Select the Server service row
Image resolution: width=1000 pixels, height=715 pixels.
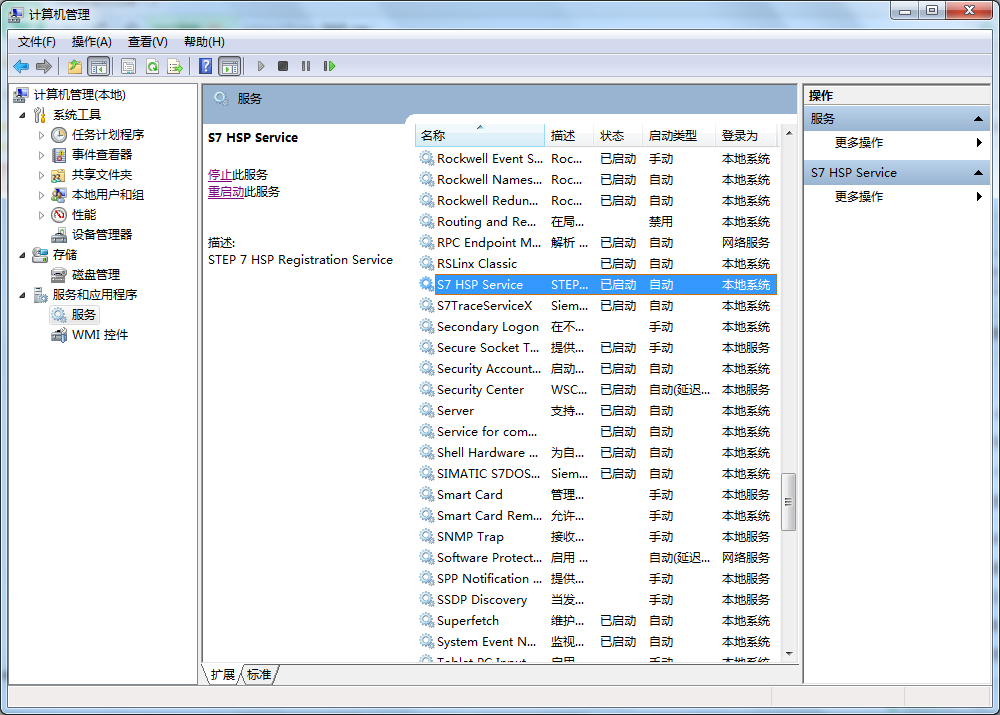(x=597, y=411)
